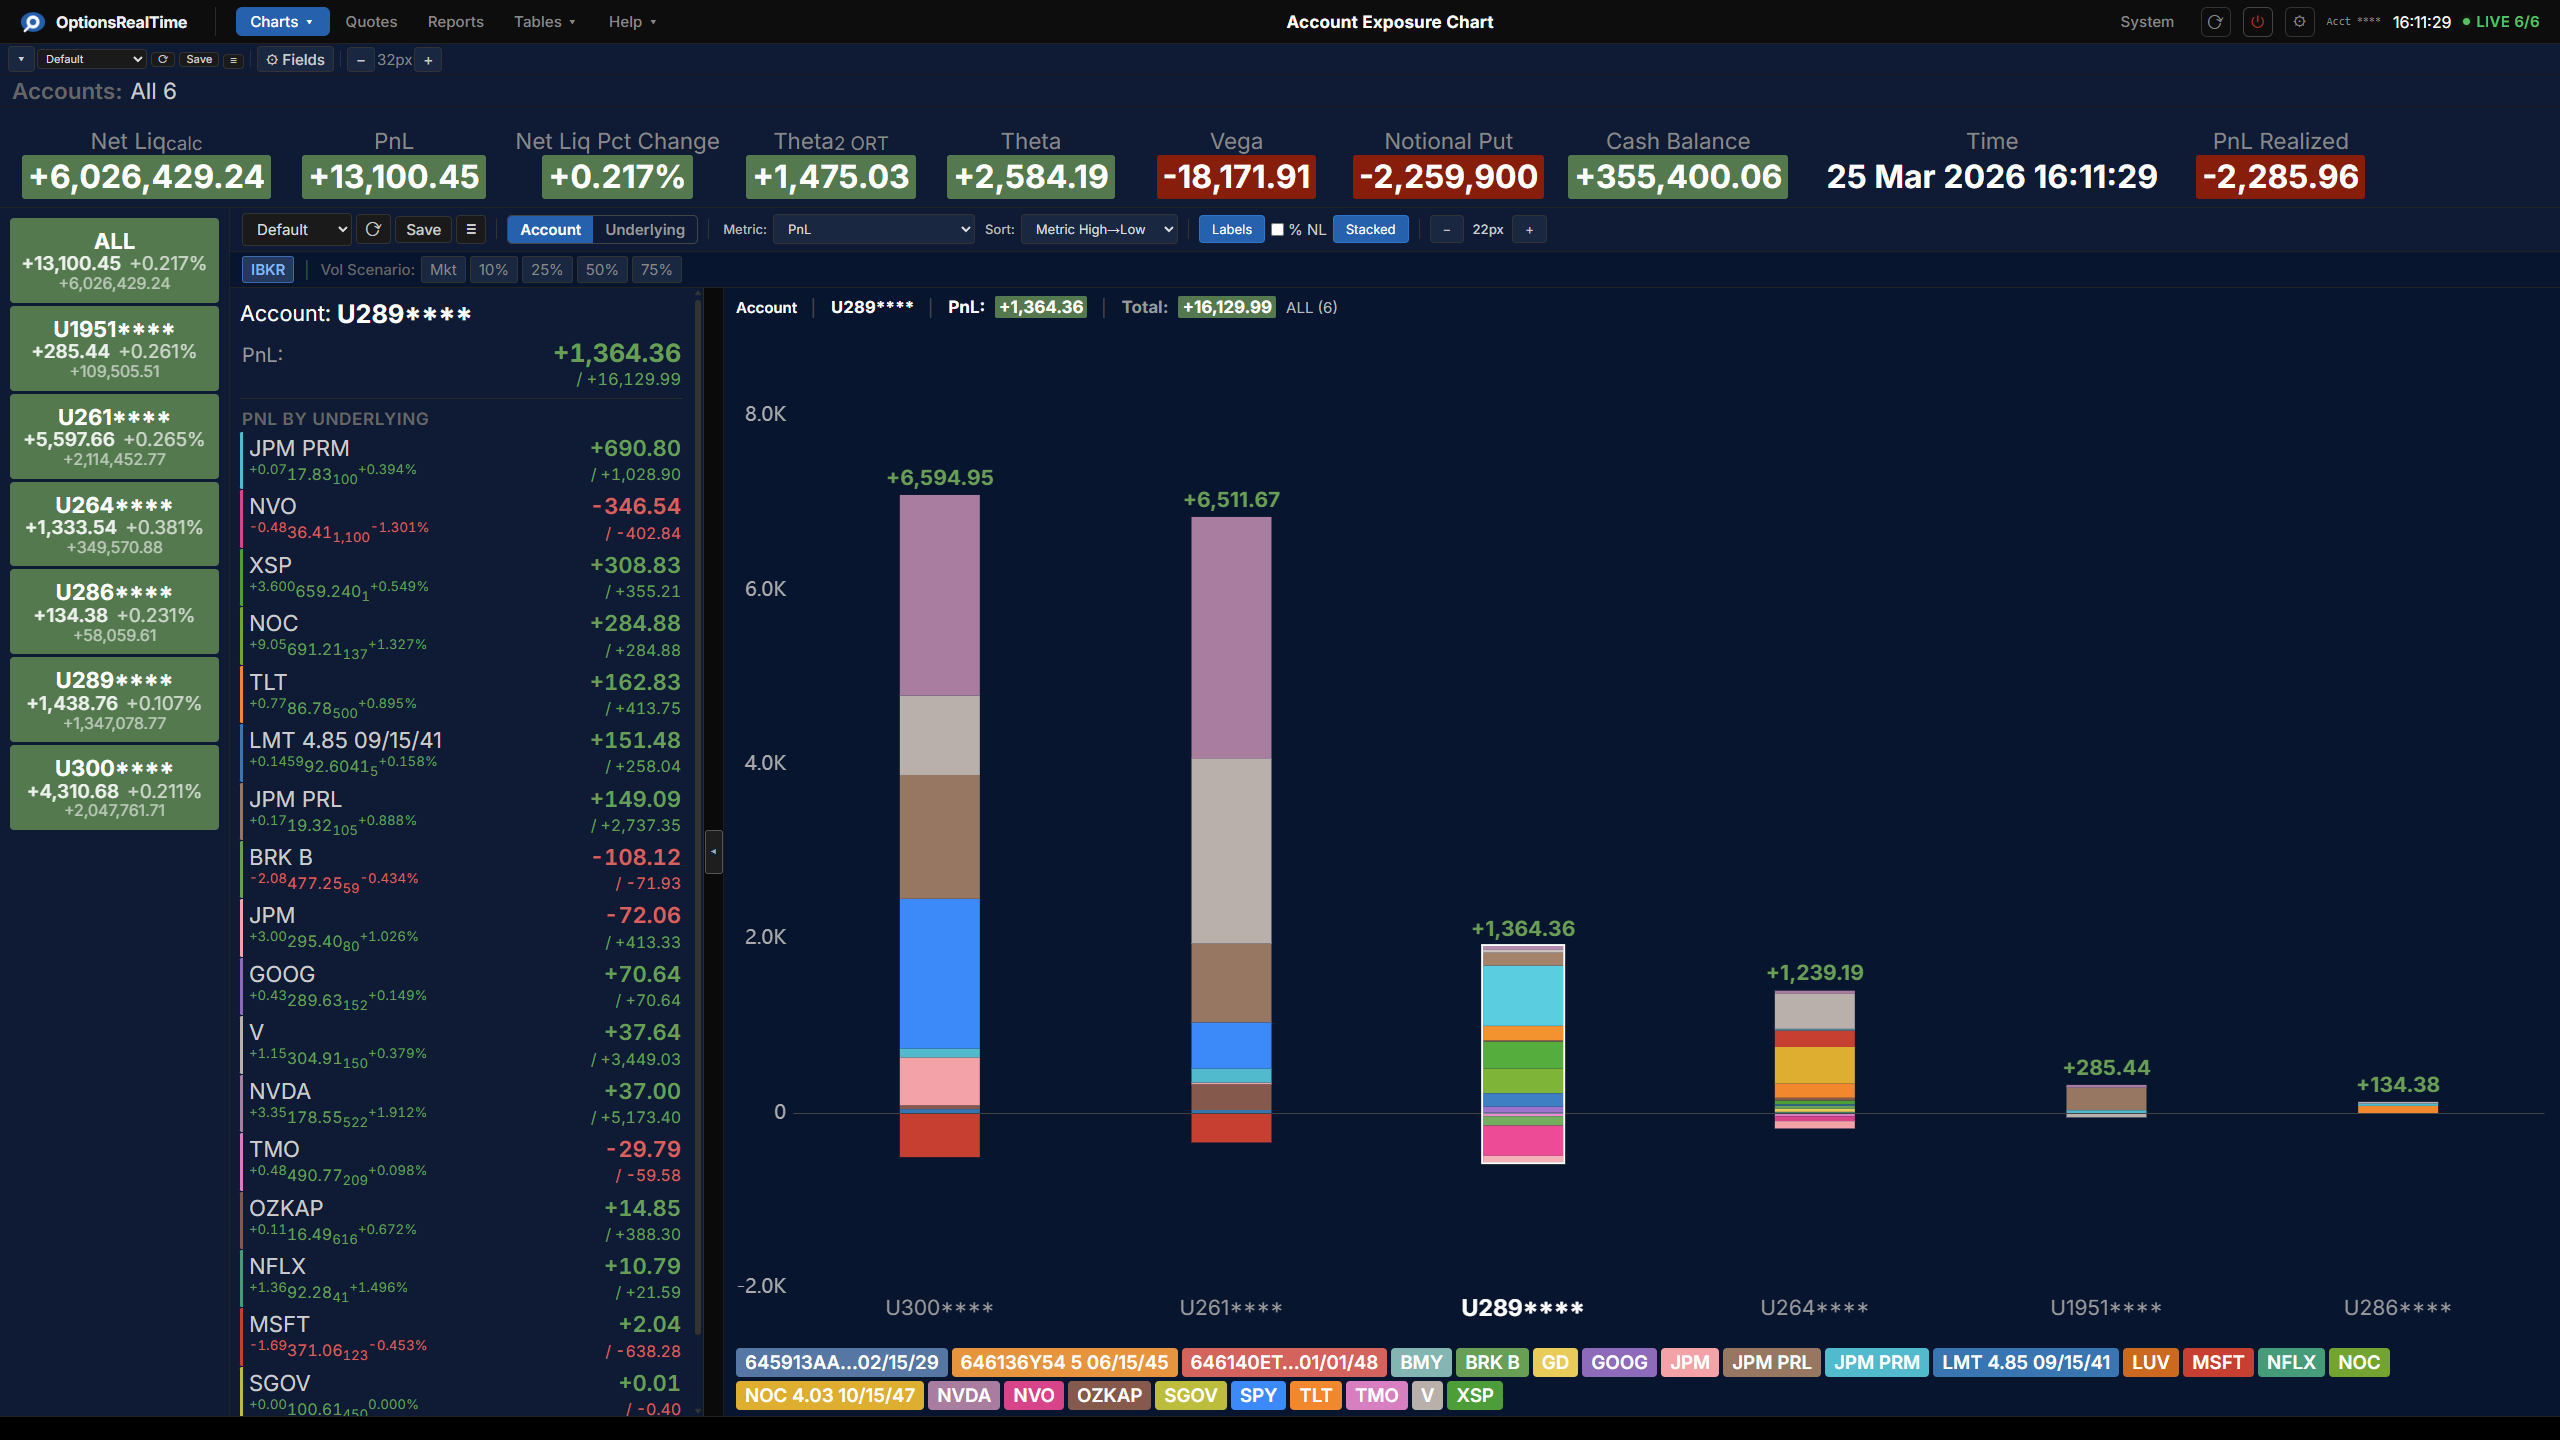Click chart toolbar reload icon beside Save
Viewport: 2560px width, 1440px height.
point(373,230)
